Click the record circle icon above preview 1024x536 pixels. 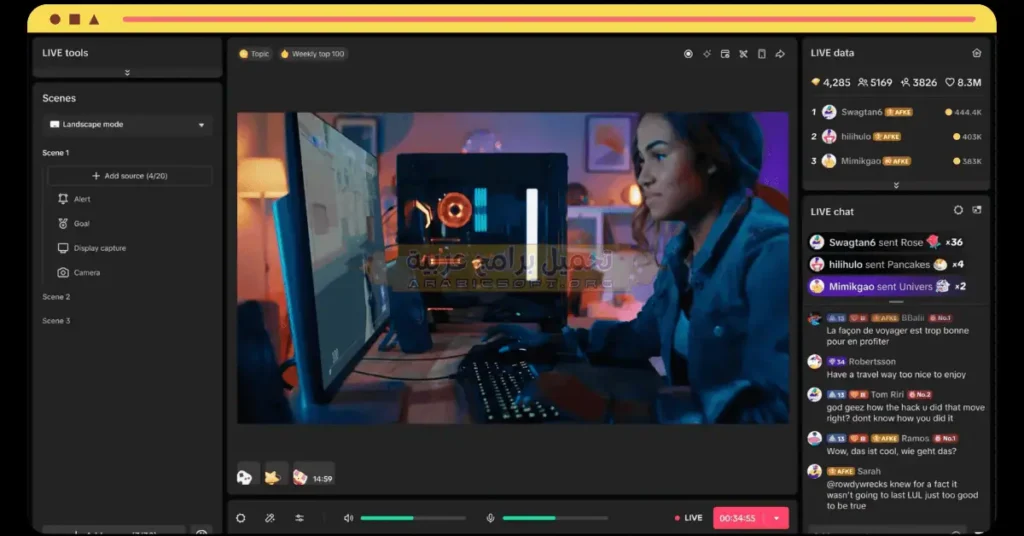[x=688, y=54]
